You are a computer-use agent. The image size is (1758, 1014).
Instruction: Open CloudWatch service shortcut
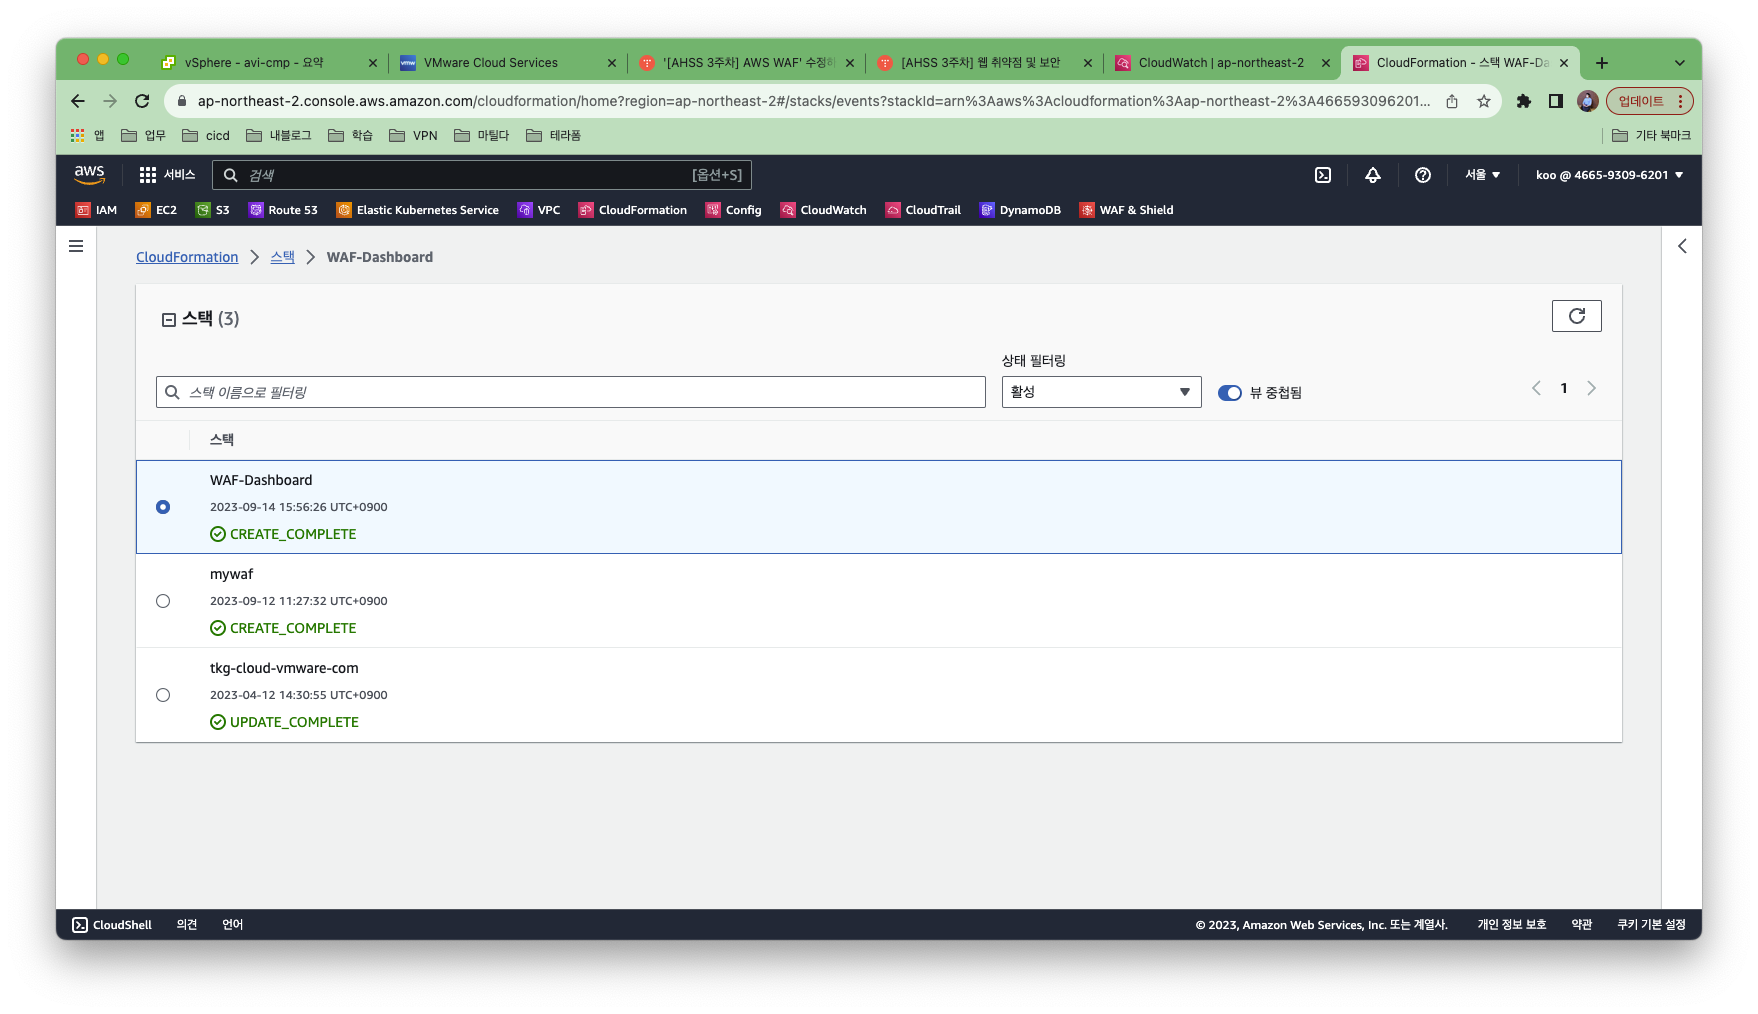pyautogui.click(x=824, y=210)
